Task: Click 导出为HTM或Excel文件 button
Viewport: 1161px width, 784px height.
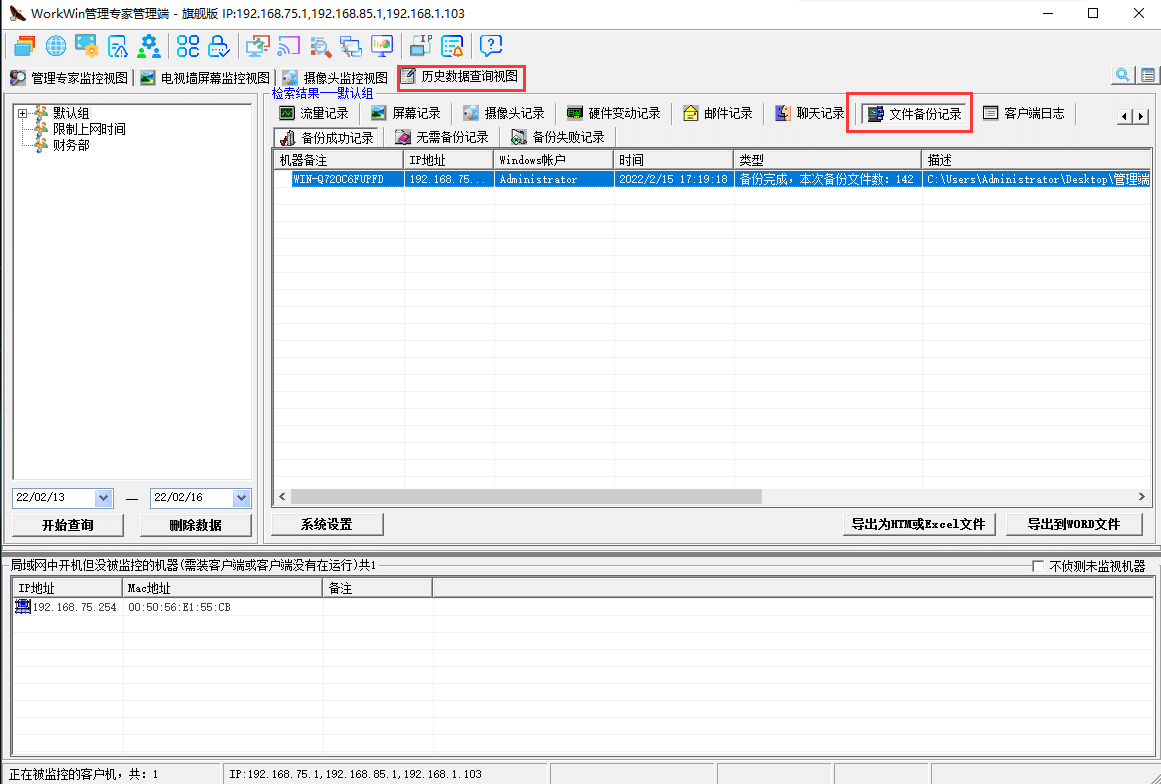Action: click(919, 524)
